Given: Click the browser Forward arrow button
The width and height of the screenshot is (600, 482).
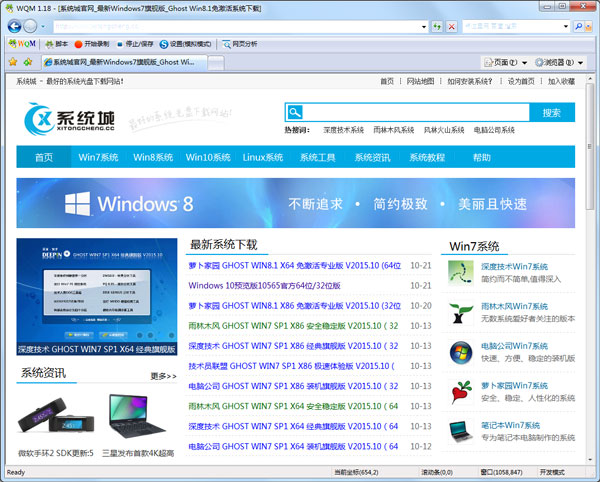Looking at the screenshot, I should (31, 26).
